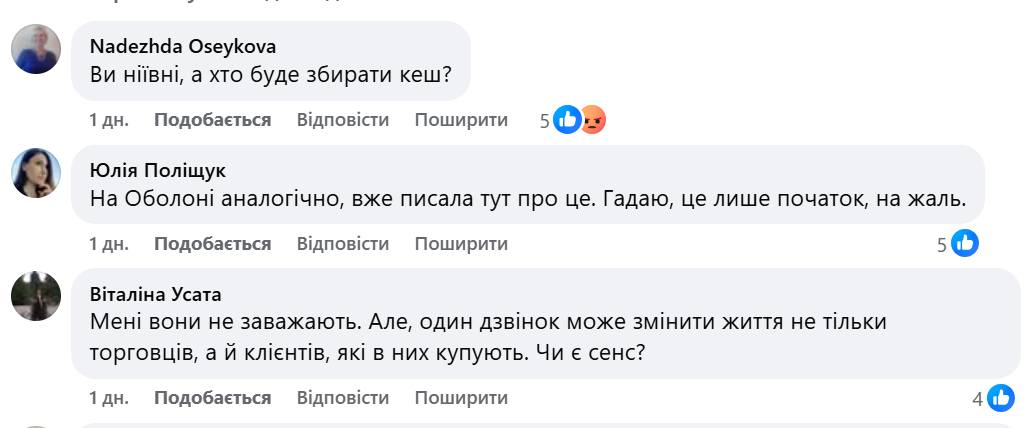Image resolution: width=1034 pixels, height=428 pixels.
Task: Open Віталіна Усата's profile avatar
Action: pos(37,296)
